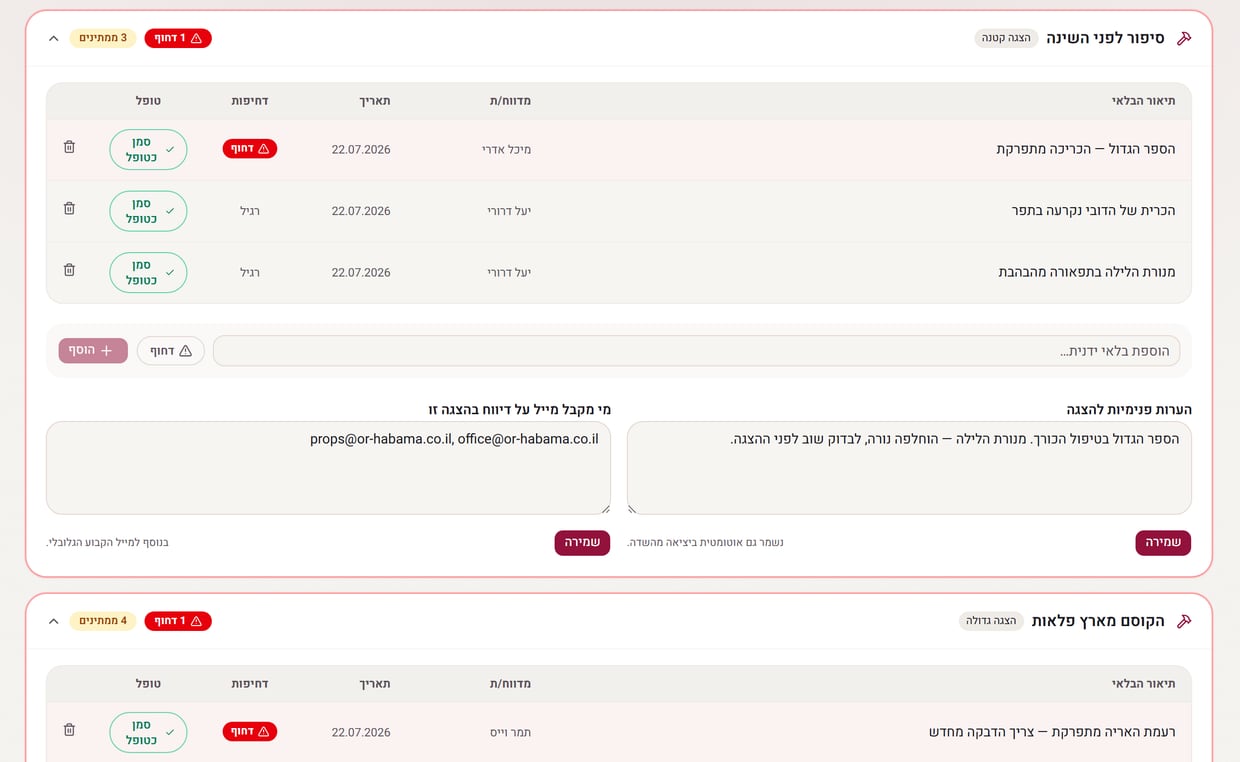Delete the fault 'הספר הגדול — הכריכה מתפרקת'
1240x762 pixels.
69,148
